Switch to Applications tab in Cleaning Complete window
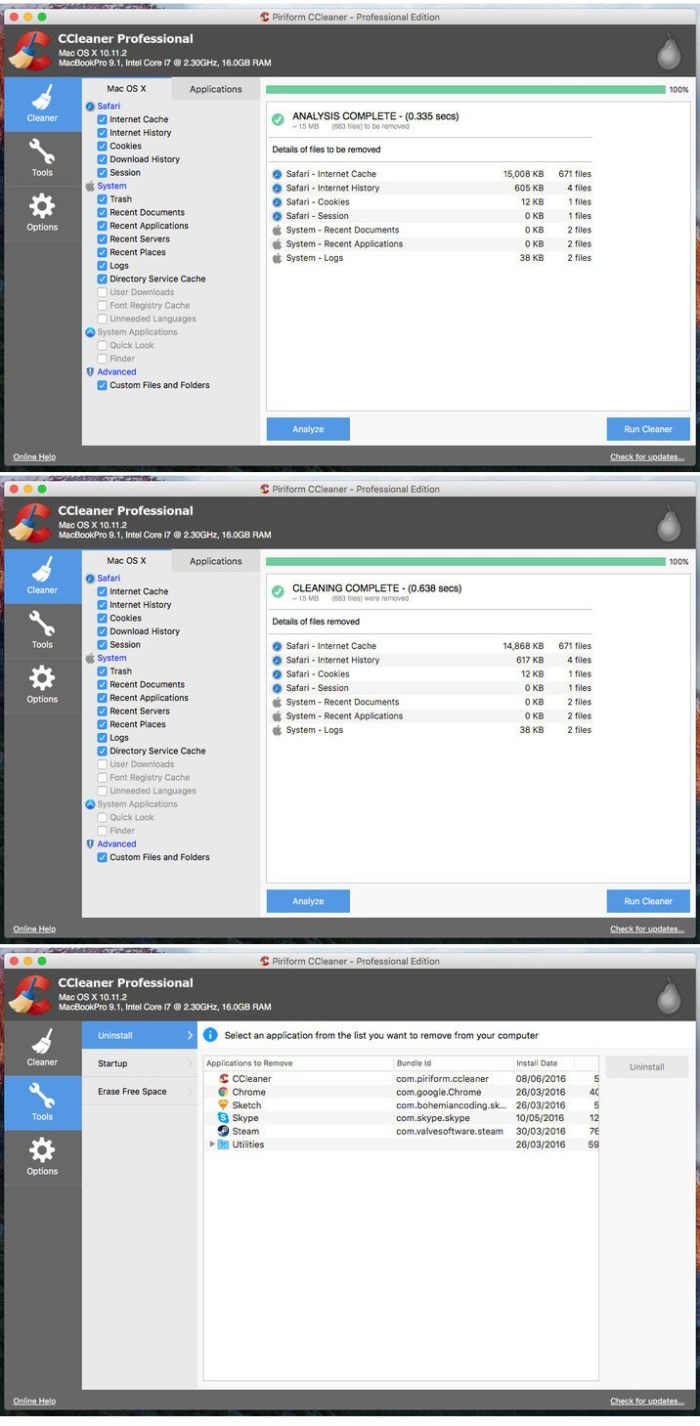 216,561
